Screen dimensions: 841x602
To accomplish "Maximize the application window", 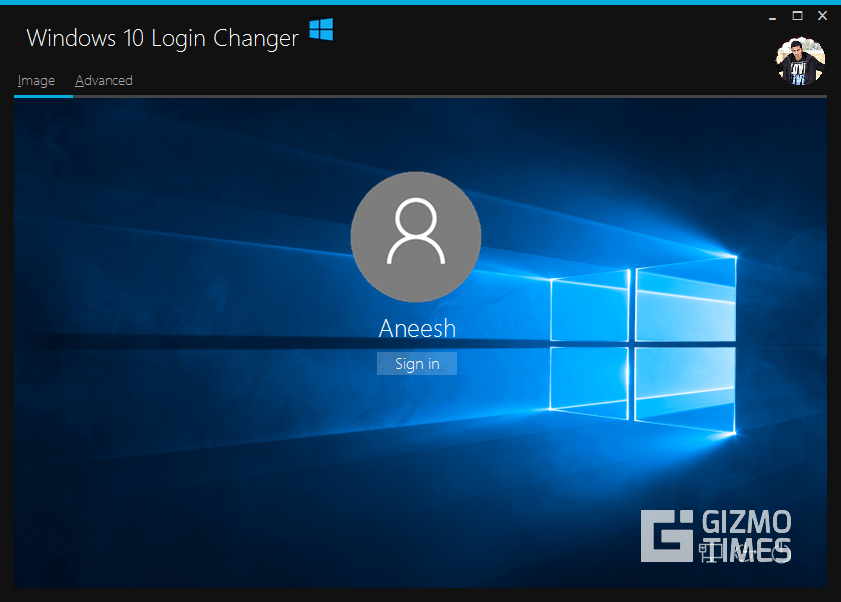I will tap(797, 15).
